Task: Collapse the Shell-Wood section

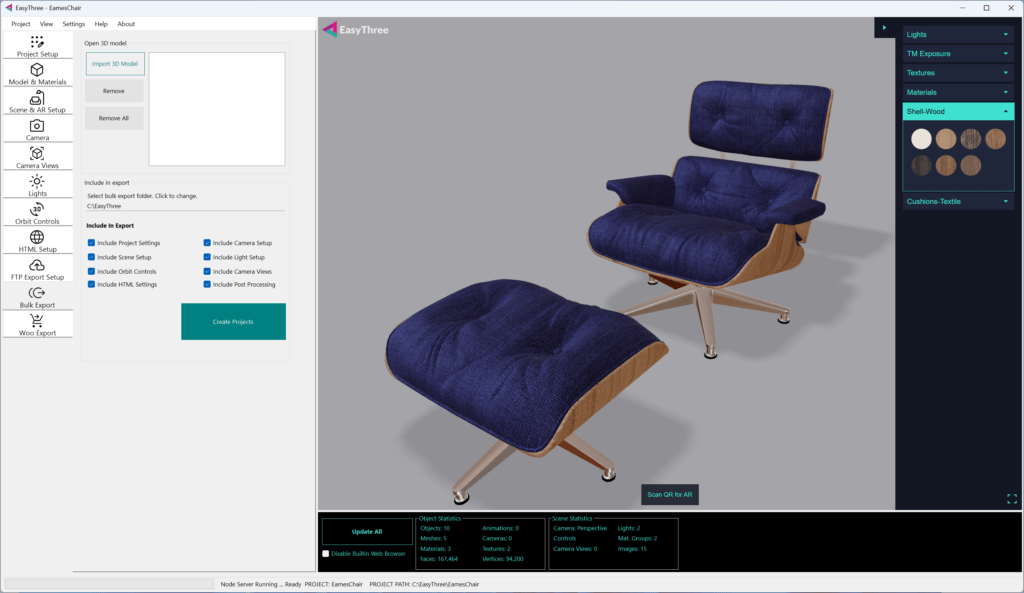Action: [x=1005, y=111]
